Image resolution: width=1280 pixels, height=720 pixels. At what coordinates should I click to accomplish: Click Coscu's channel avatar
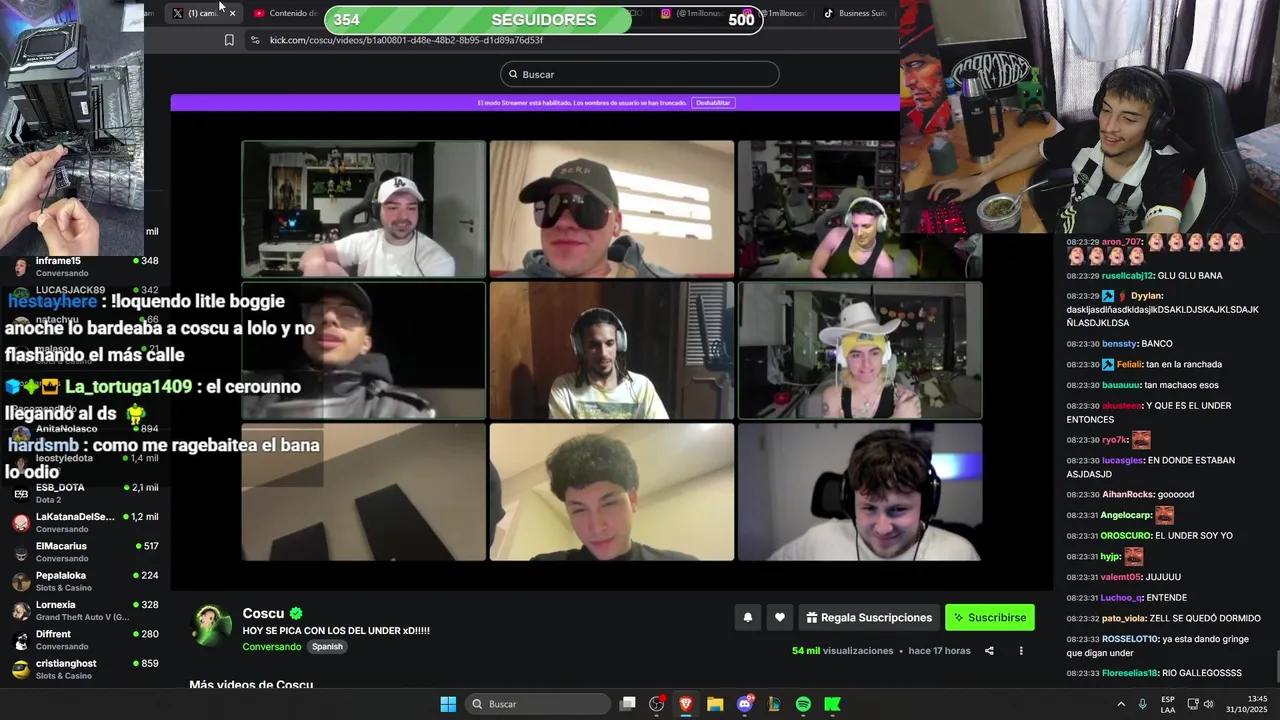click(x=212, y=625)
